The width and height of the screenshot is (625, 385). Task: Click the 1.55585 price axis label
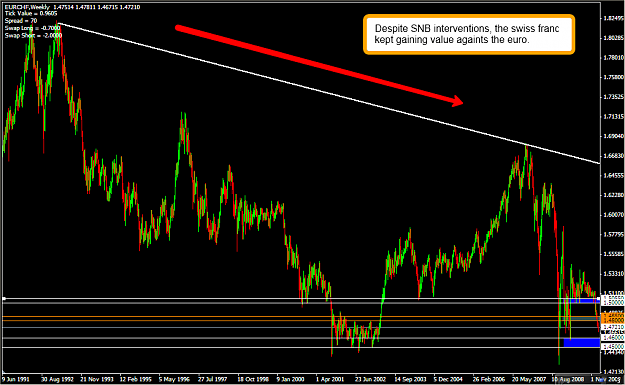[614, 254]
